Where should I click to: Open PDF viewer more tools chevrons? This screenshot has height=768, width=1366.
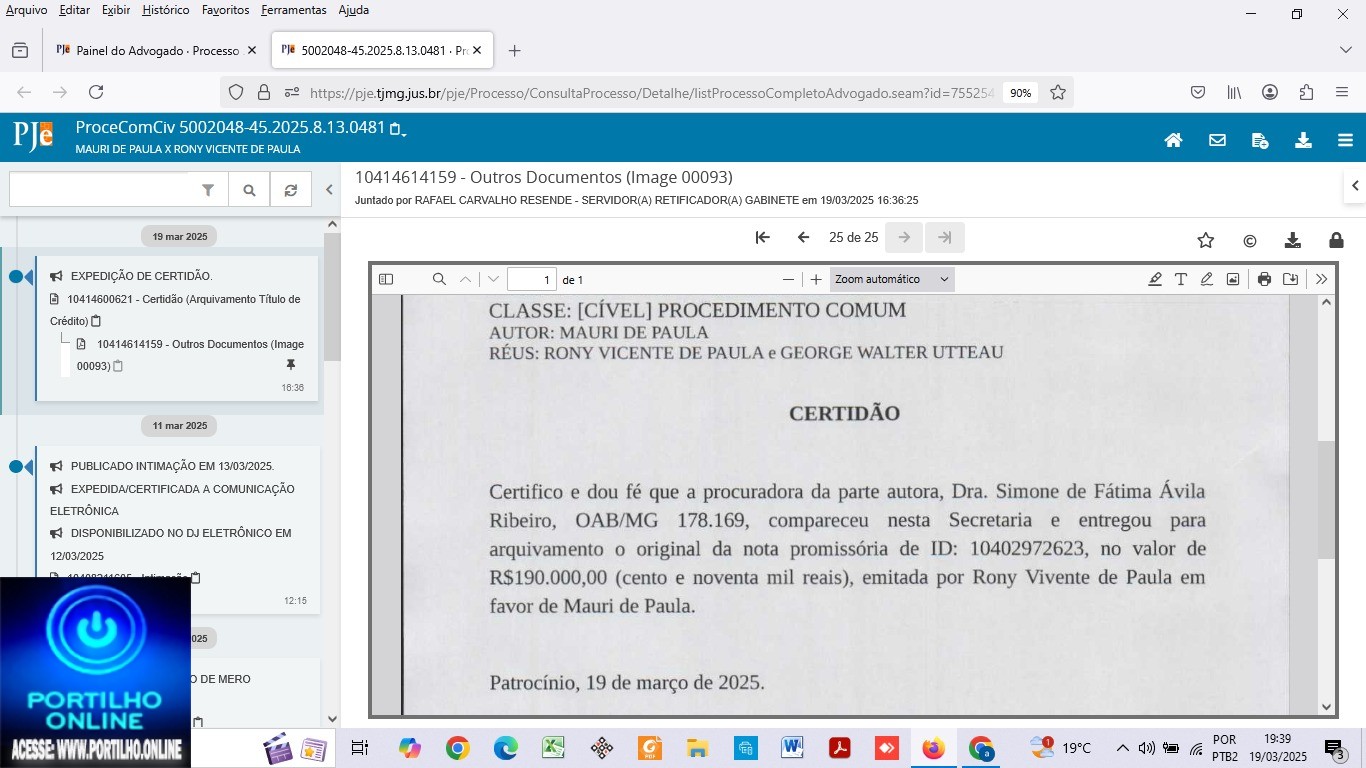click(1321, 280)
